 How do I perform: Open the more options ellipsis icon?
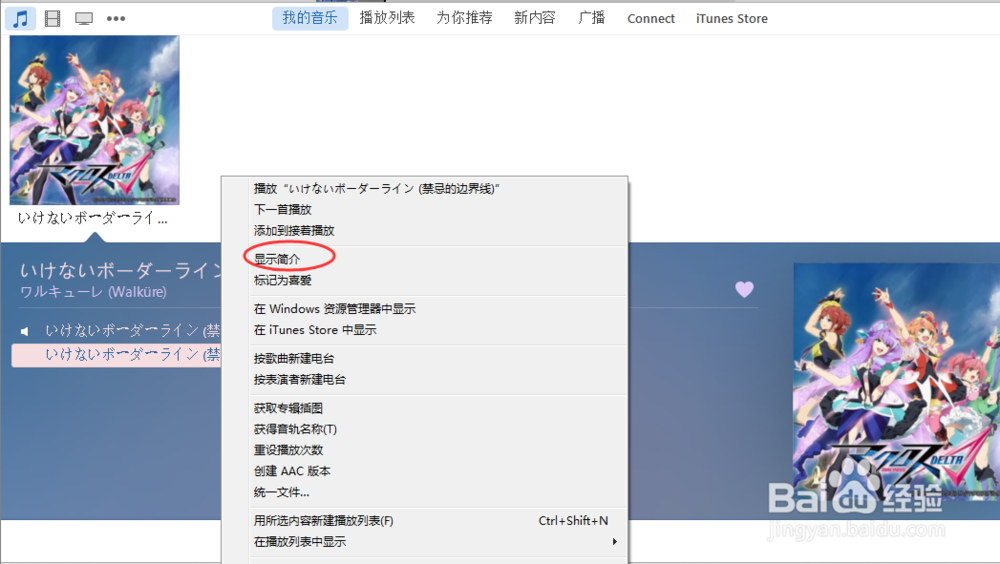coord(115,19)
